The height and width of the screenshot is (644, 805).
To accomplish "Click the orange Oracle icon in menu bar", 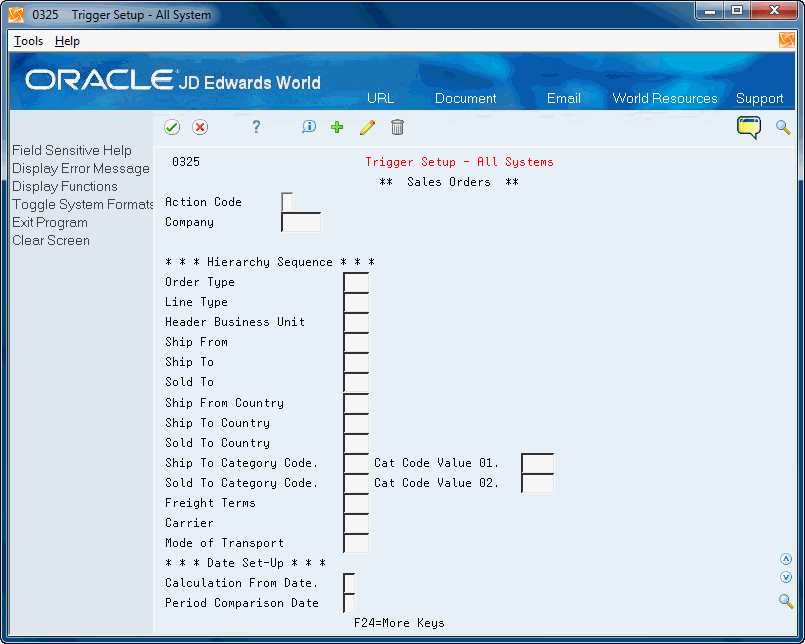I will (x=787, y=40).
